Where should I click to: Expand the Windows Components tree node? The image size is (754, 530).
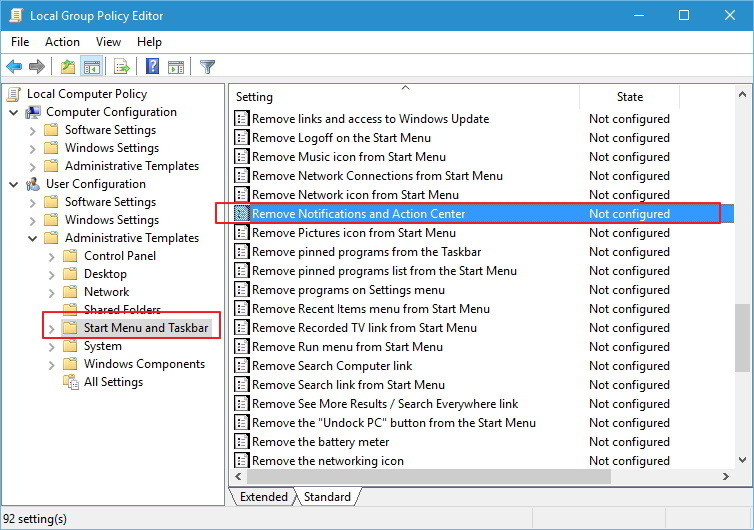(x=51, y=366)
